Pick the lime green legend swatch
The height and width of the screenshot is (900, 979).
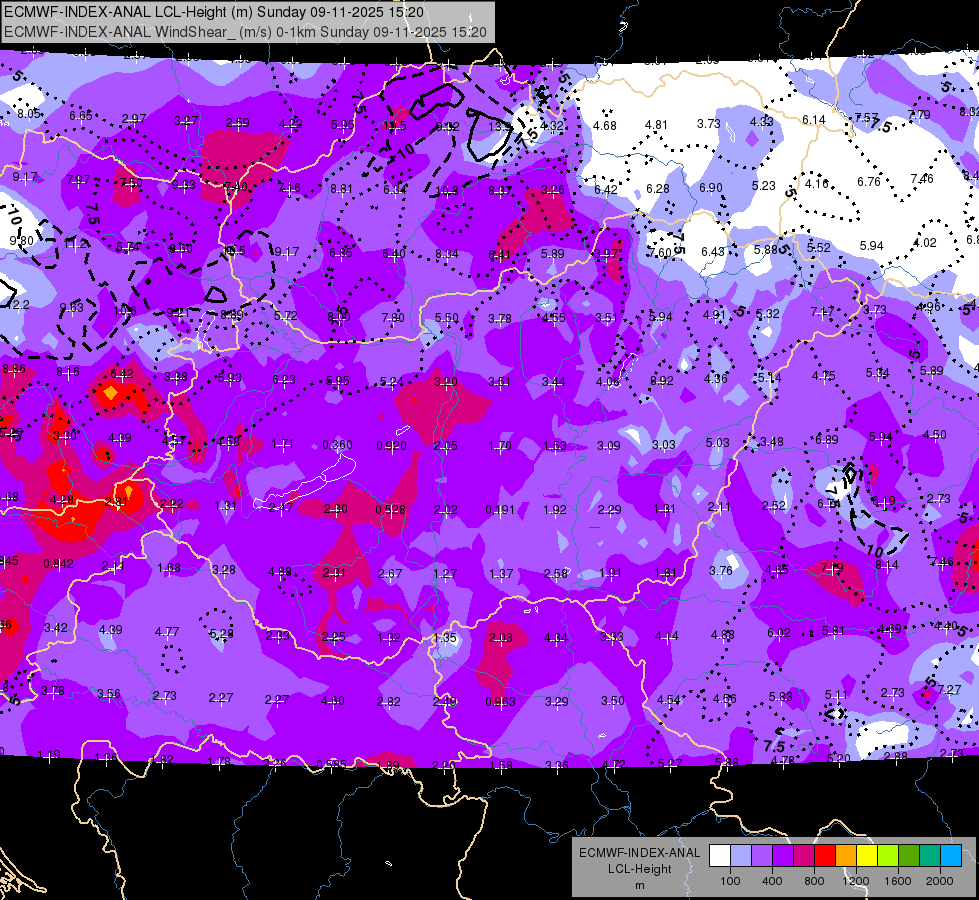[x=888, y=856]
